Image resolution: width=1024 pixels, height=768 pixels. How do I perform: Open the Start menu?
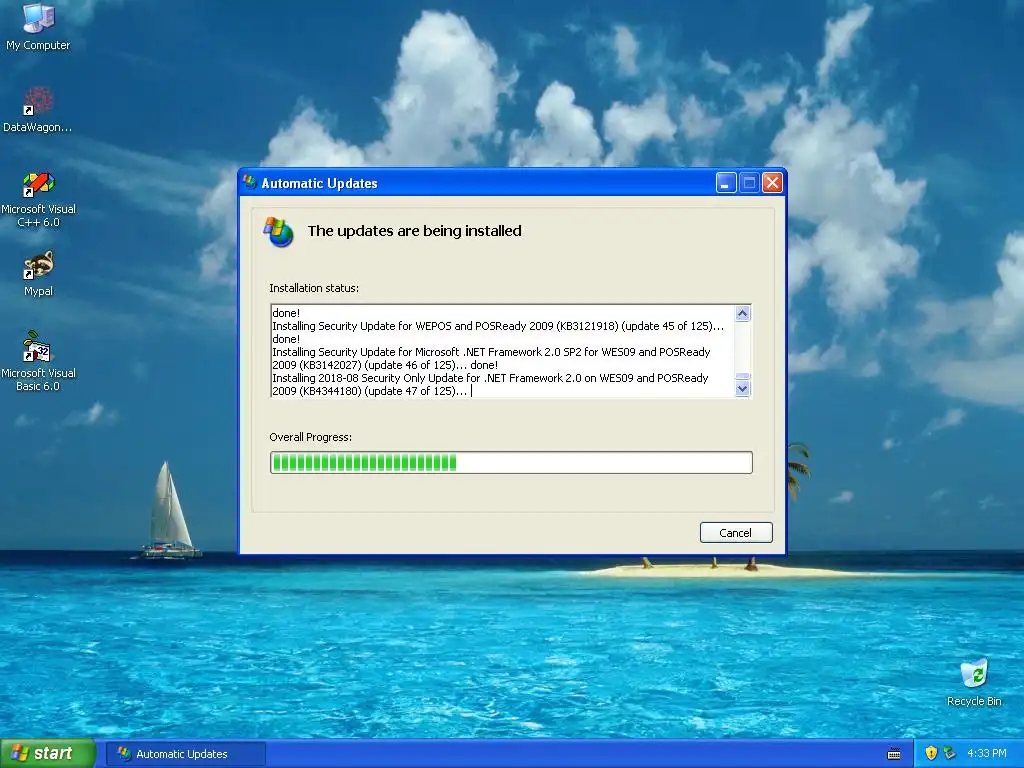pyautogui.click(x=47, y=754)
